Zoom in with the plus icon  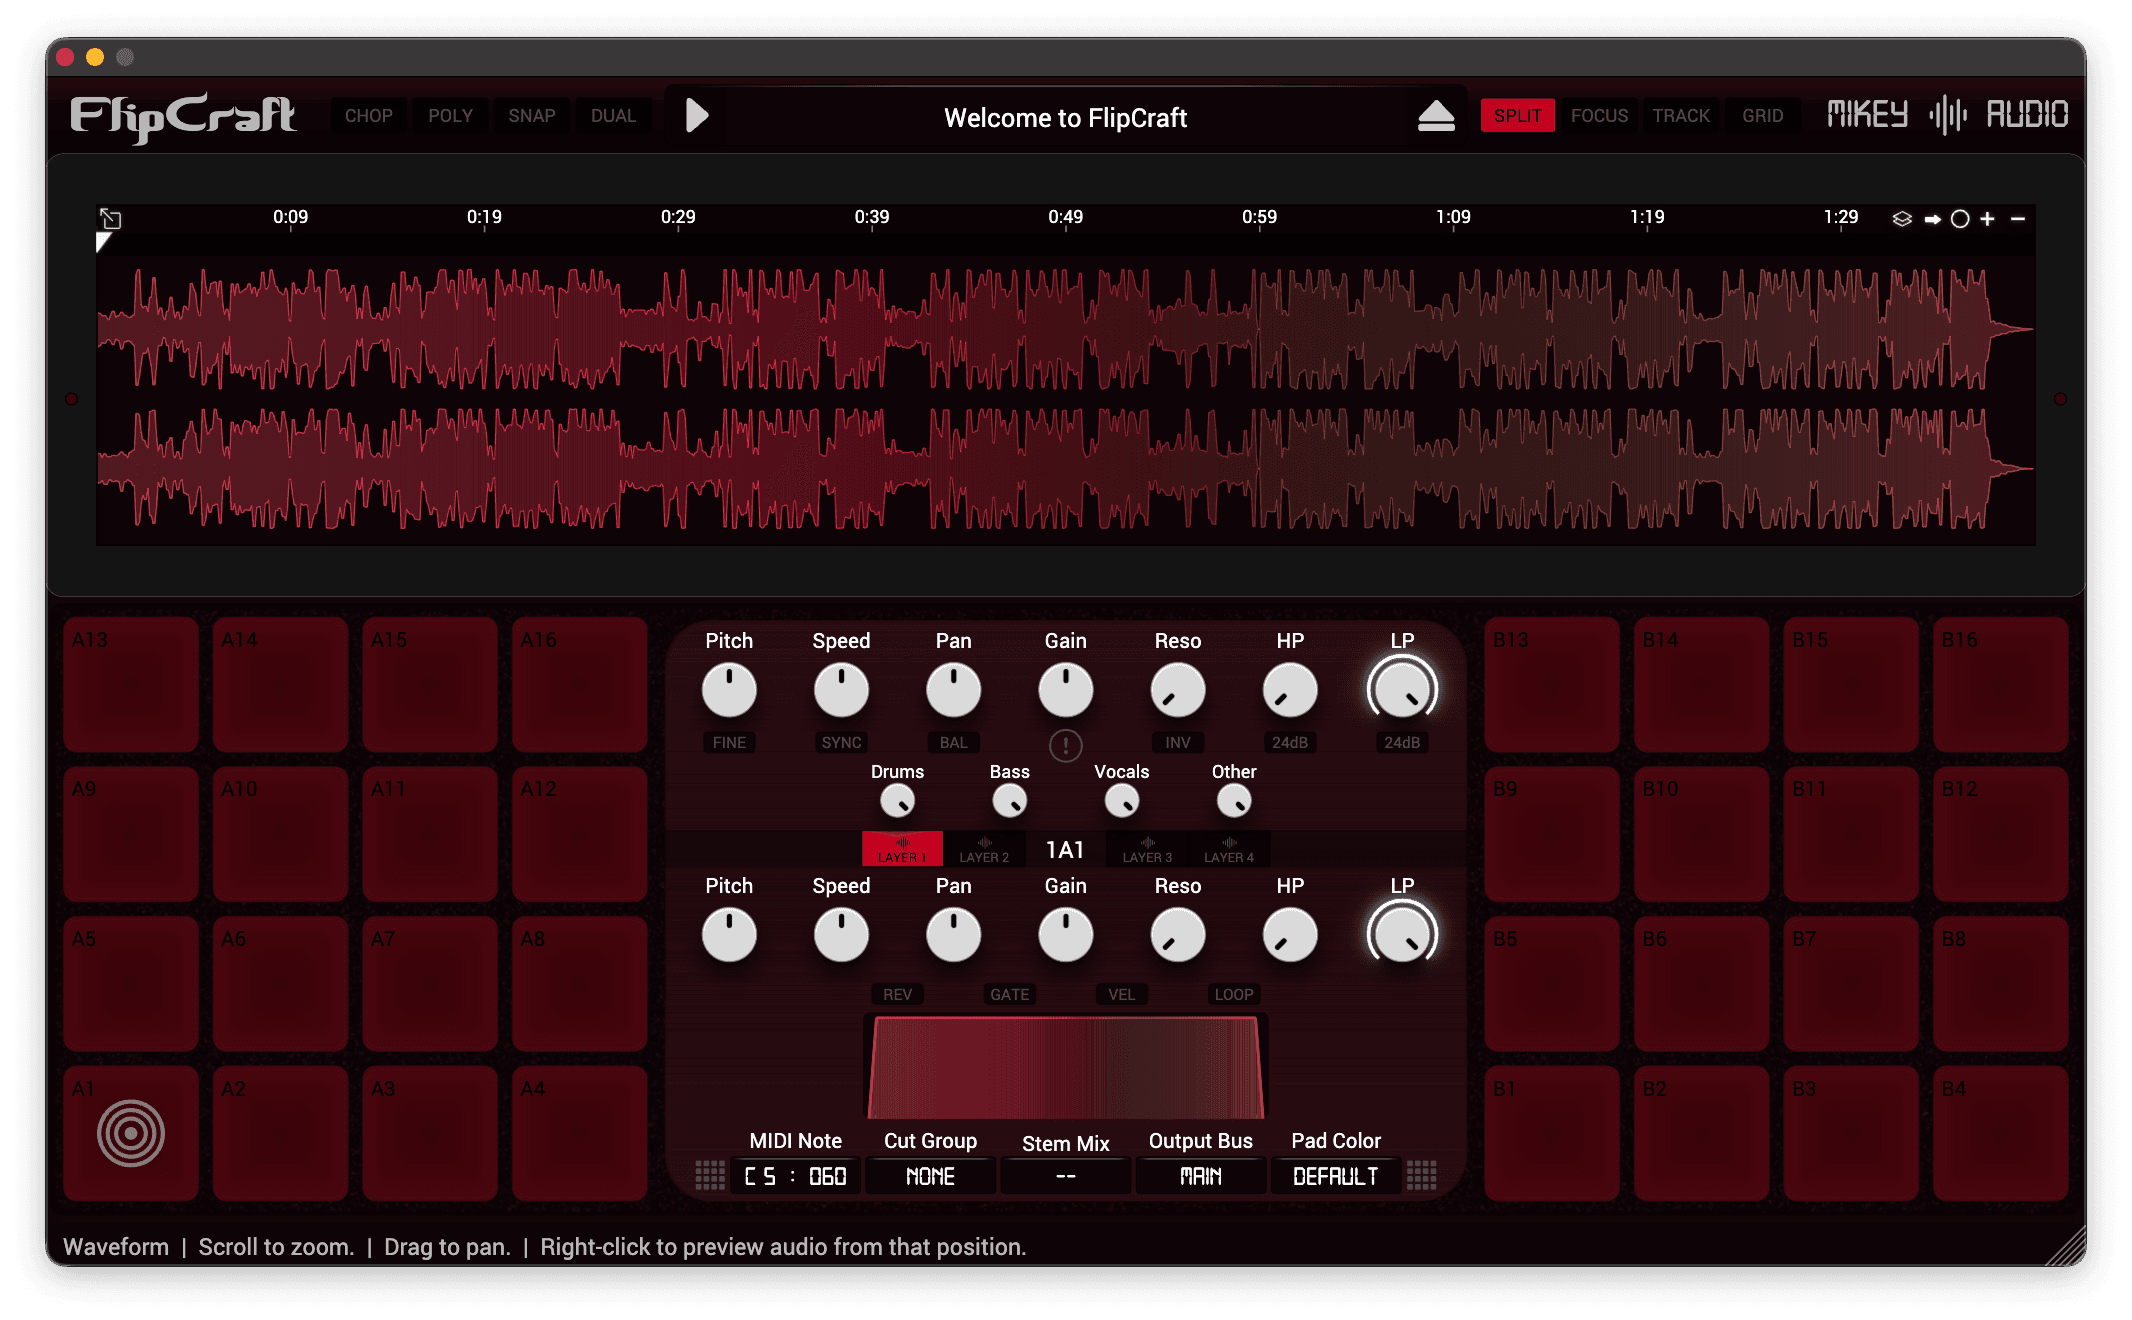point(1988,219)
